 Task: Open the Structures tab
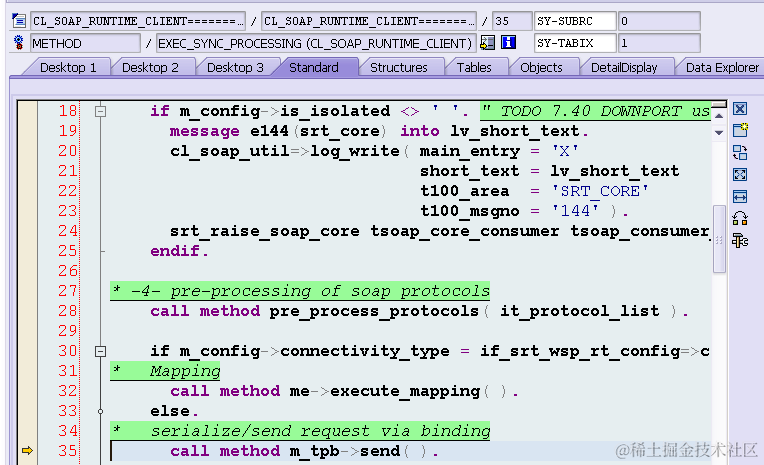click(399, 67)
